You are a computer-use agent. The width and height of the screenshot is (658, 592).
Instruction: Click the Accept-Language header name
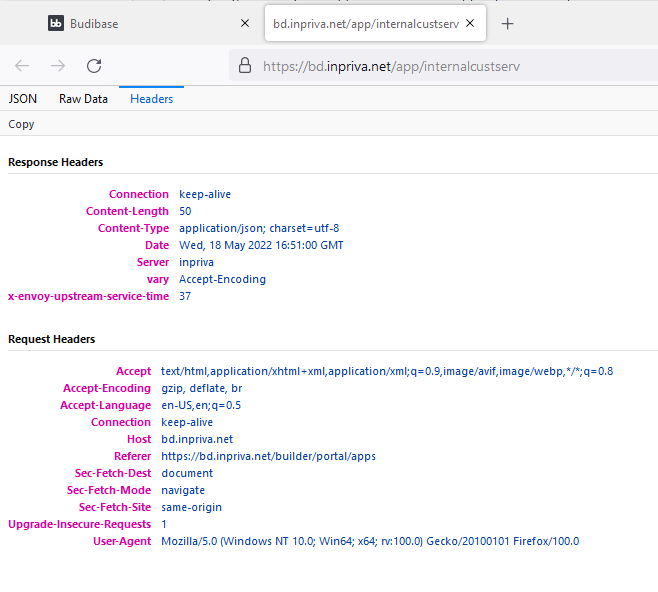pyautogui.click(x=105, y=405)
